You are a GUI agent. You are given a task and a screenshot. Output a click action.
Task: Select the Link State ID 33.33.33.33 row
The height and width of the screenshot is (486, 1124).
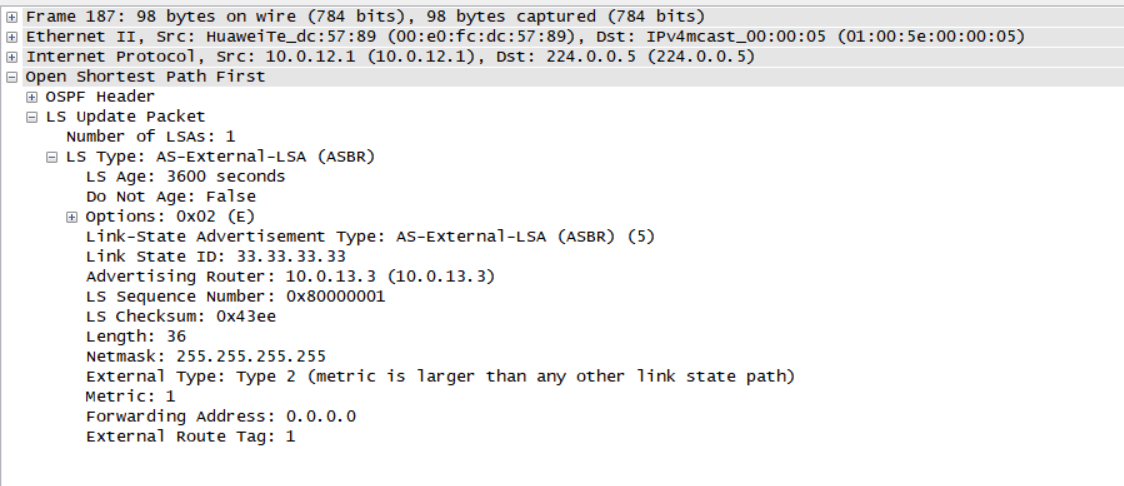[x=215, y=256]
